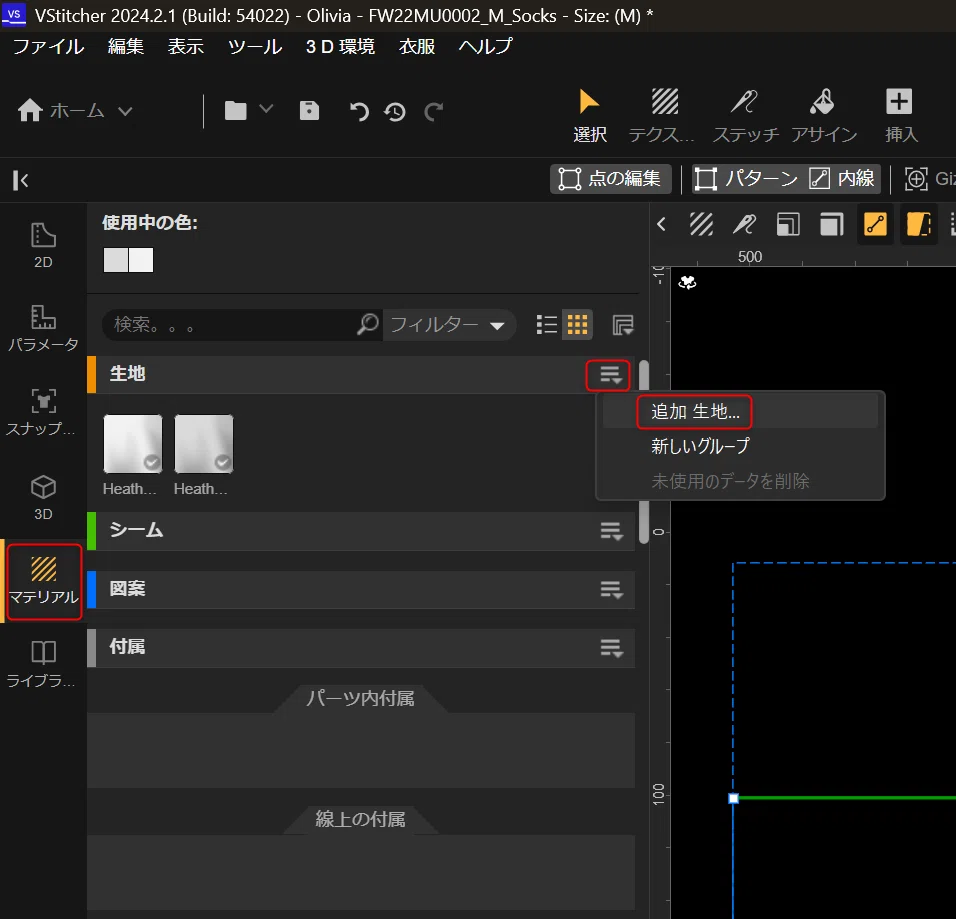Screen dimensions: 956x919
Task: Open the 衣服 menu
Action: coord(416,47)
